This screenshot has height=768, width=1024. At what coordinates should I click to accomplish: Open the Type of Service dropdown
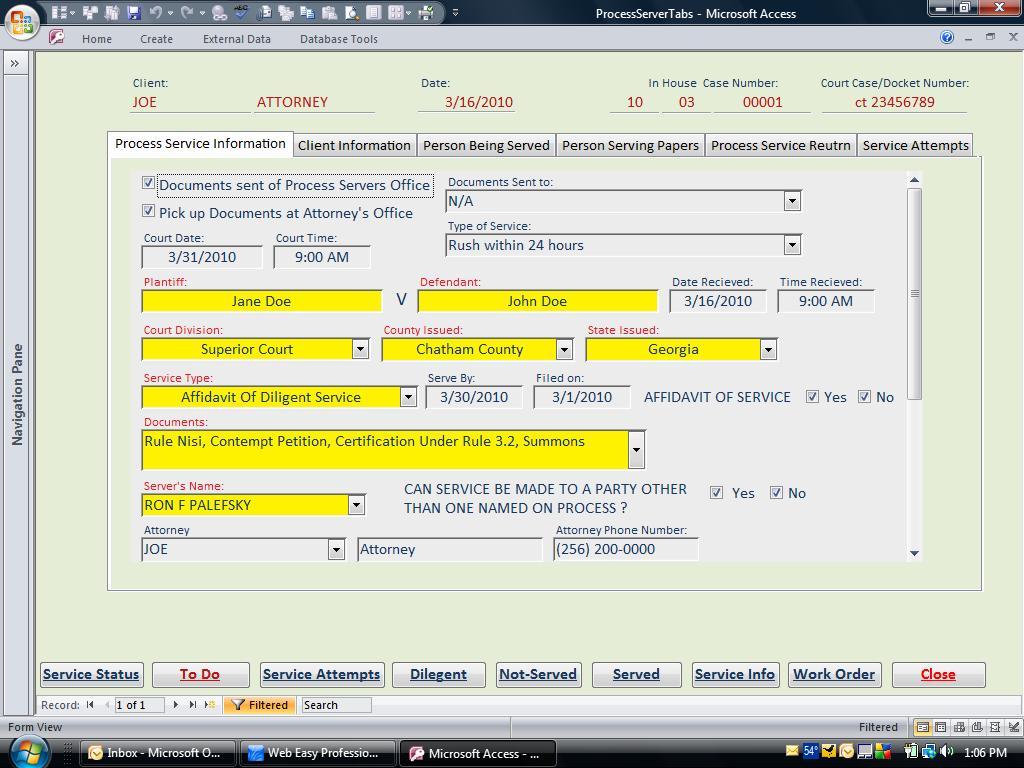(792, 244)
